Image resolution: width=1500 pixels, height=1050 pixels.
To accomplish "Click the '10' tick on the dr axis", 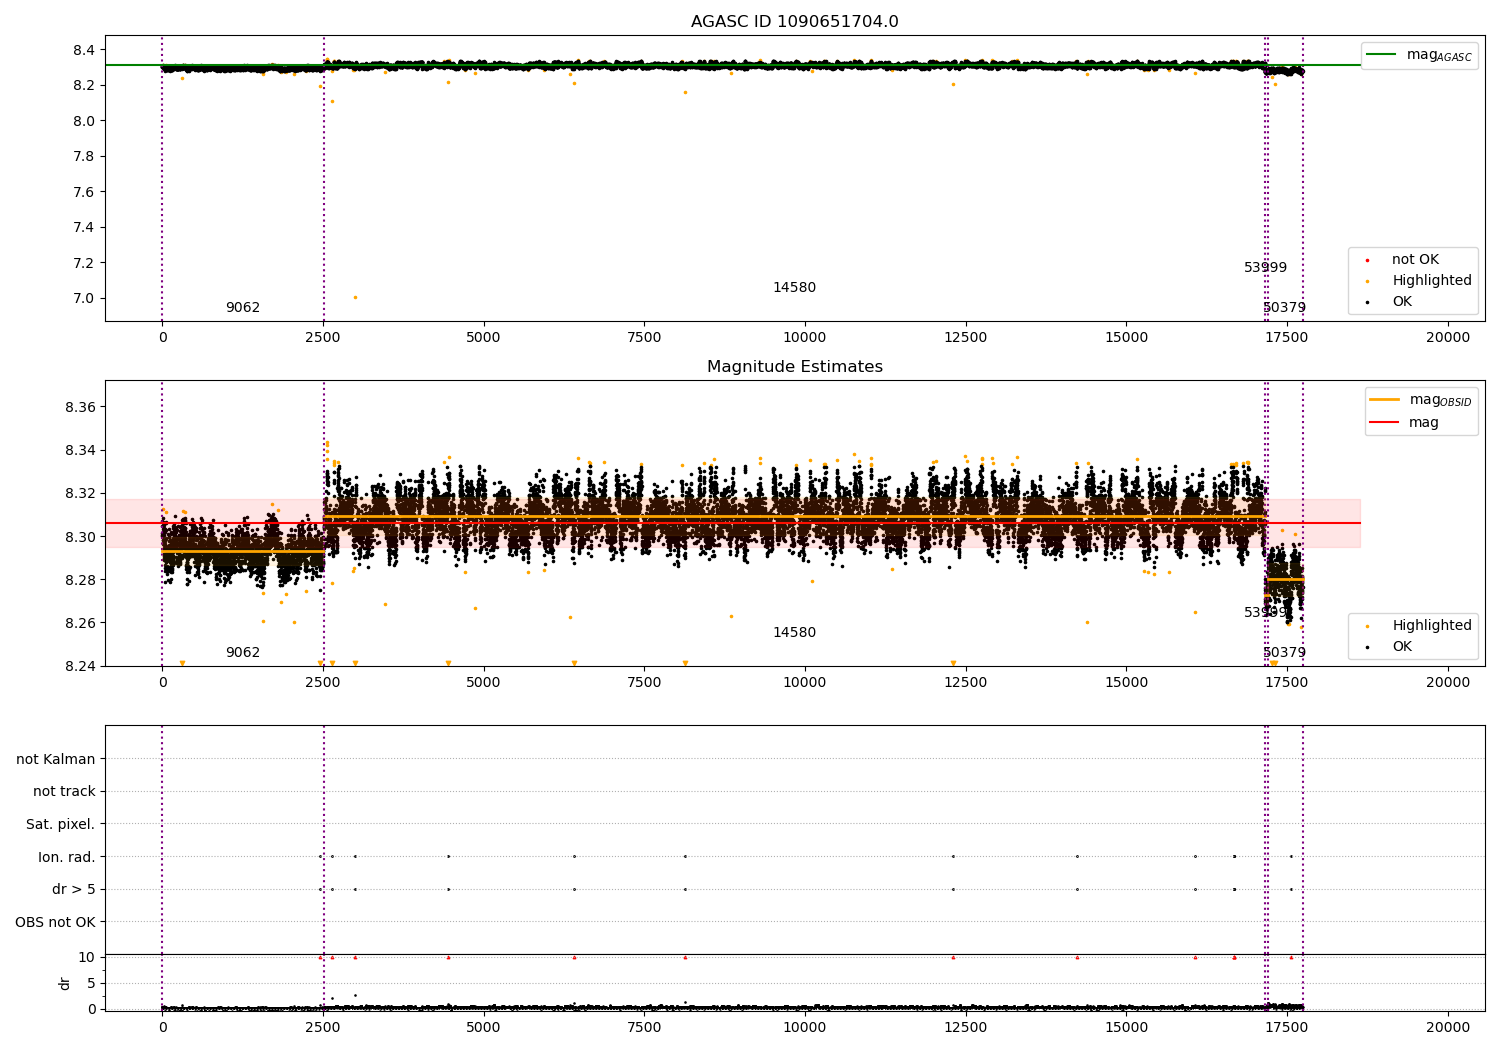I will 87,957.
